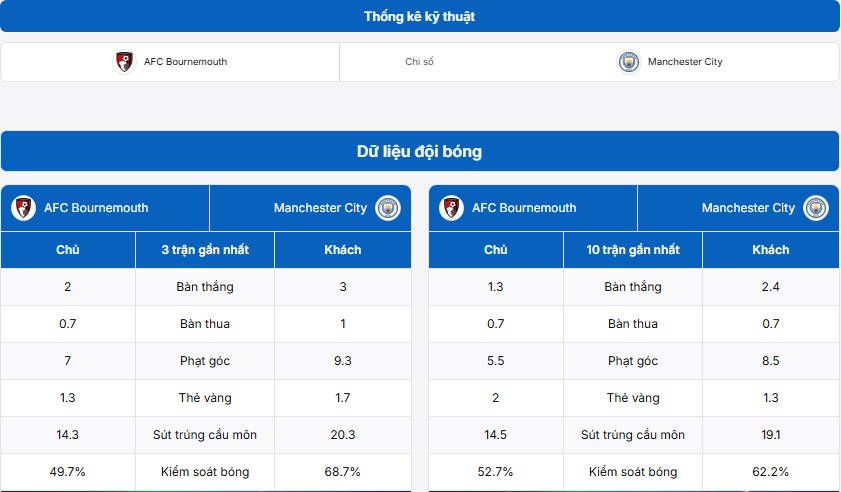Click the 9.3 Phạt góc value for Khách
Screen dimensions: 841x492
[x=343, y=361]
